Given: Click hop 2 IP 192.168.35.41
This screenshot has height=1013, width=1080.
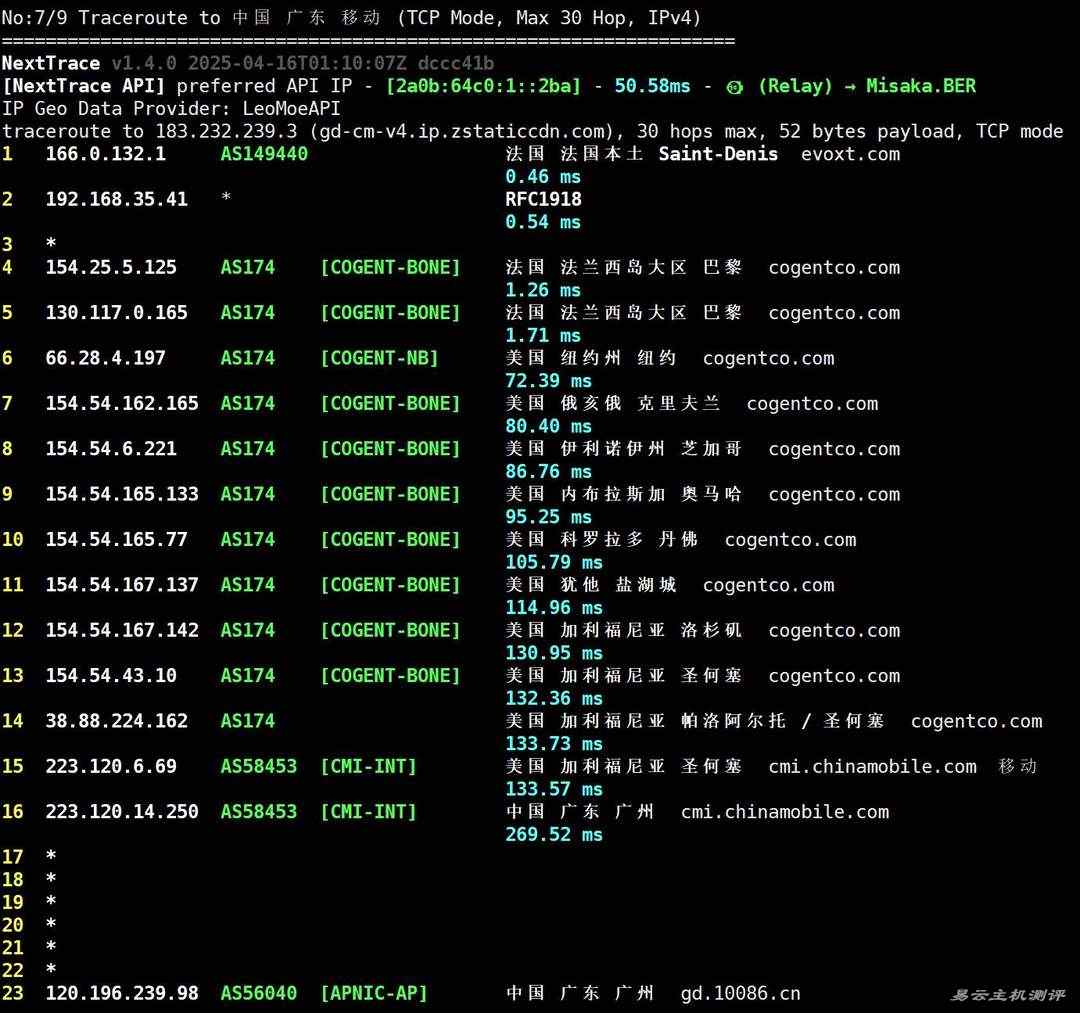Looking at the screenshot, I should 116,199.
